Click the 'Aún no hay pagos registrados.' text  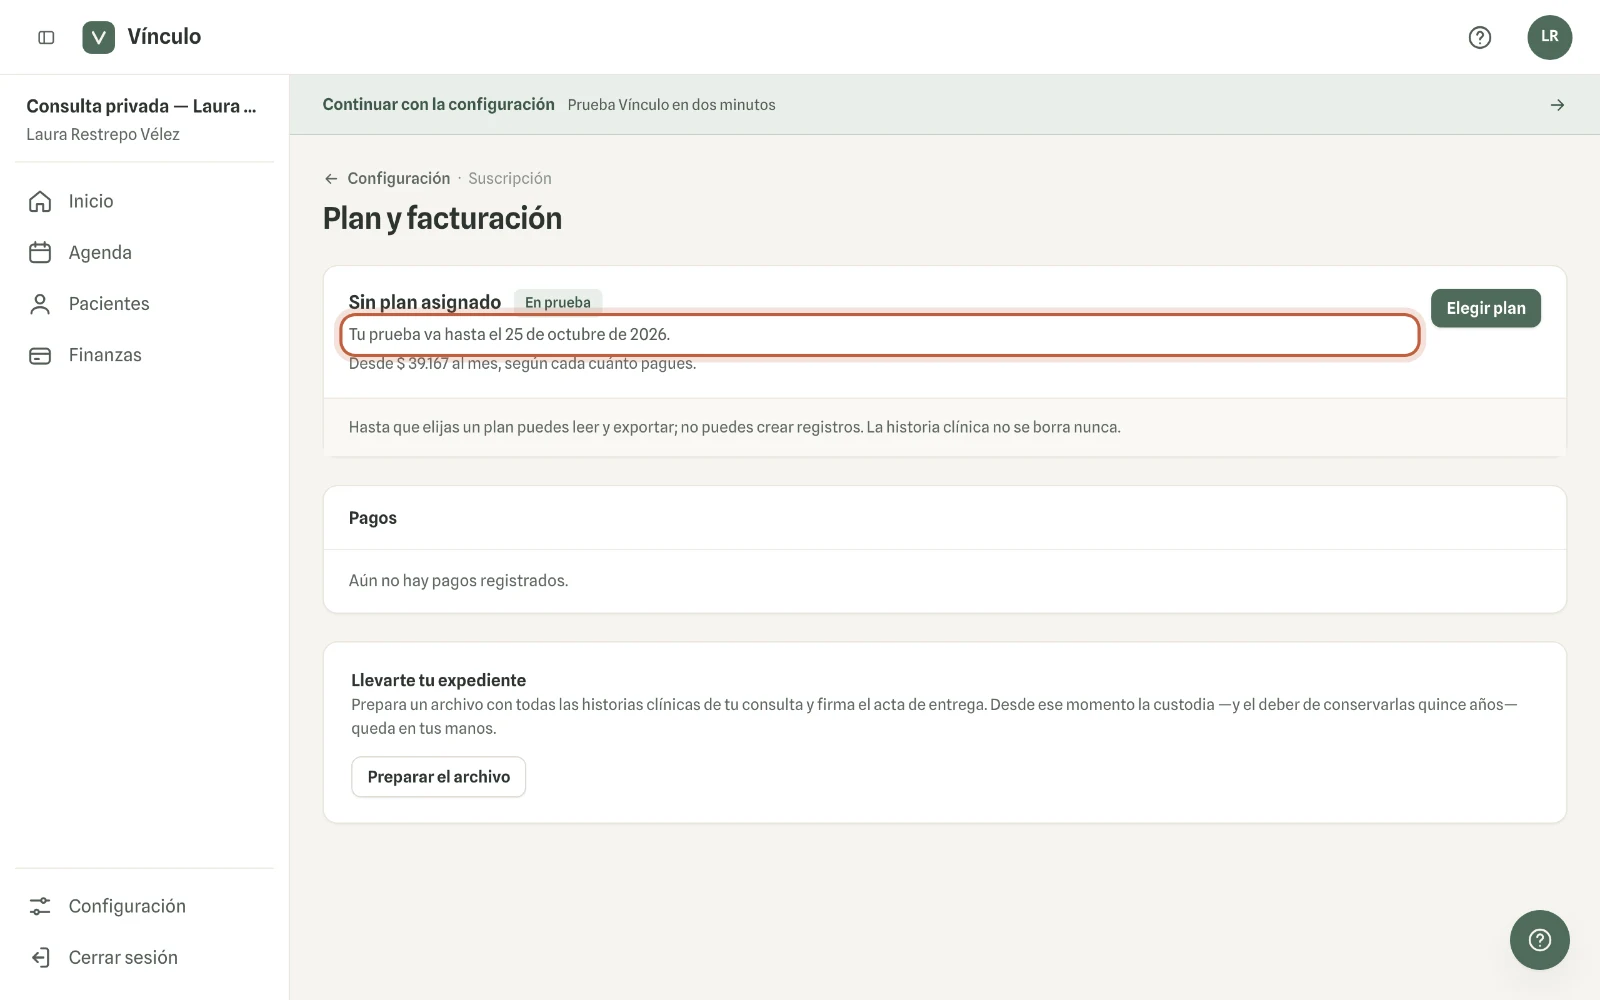coord(458,581)
